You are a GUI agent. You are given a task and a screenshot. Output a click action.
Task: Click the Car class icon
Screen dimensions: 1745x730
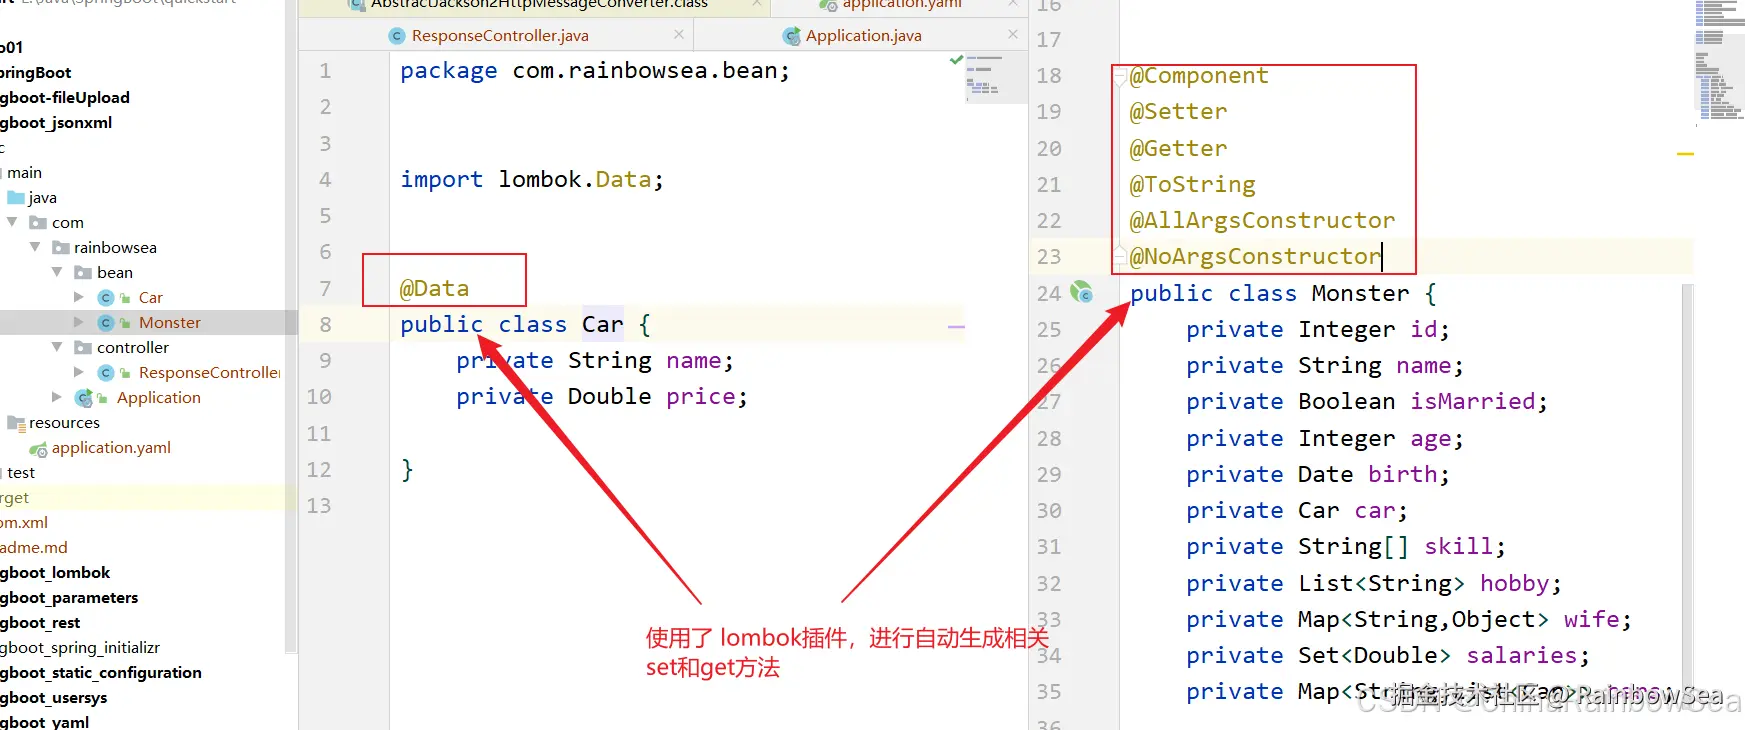pos(106,298)
